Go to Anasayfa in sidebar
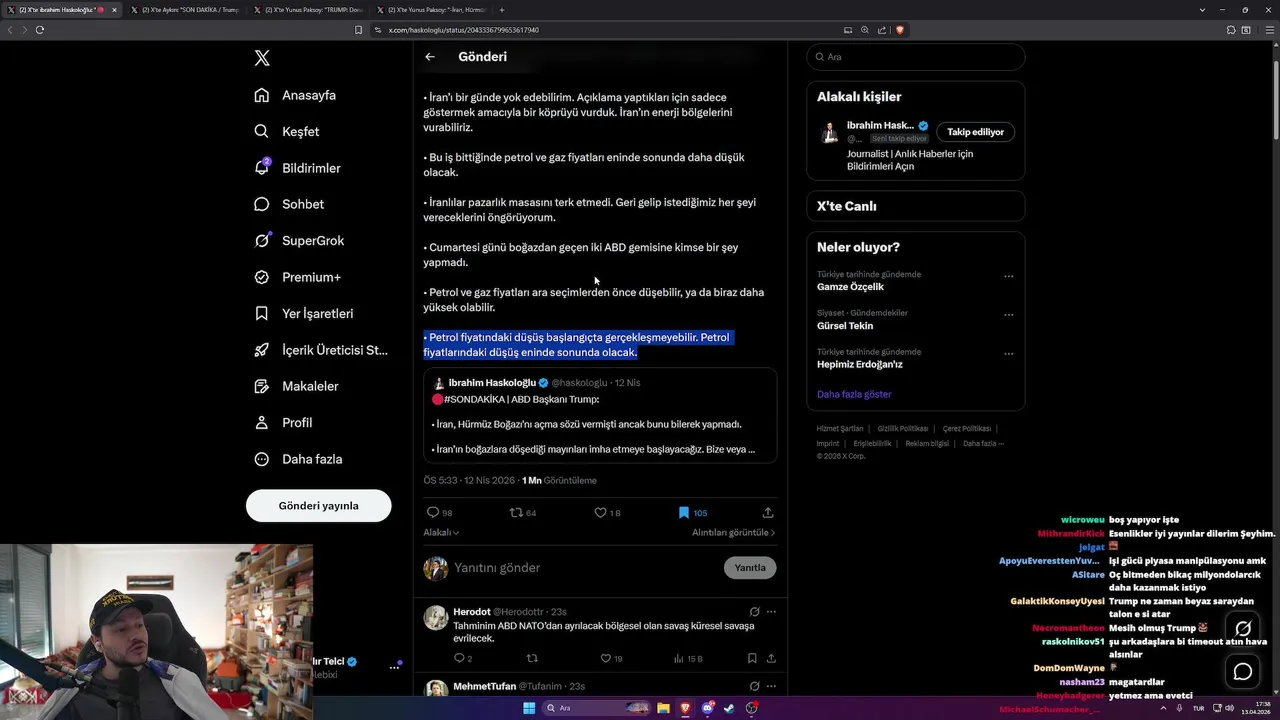The width and height of the screenshot is (1280, 720). [x=296, y=95]
